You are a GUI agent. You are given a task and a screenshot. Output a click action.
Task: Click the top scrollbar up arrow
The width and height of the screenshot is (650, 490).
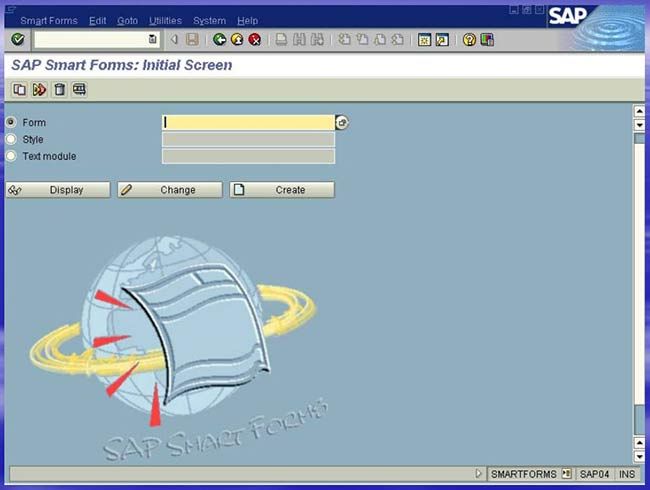[639, 111]
